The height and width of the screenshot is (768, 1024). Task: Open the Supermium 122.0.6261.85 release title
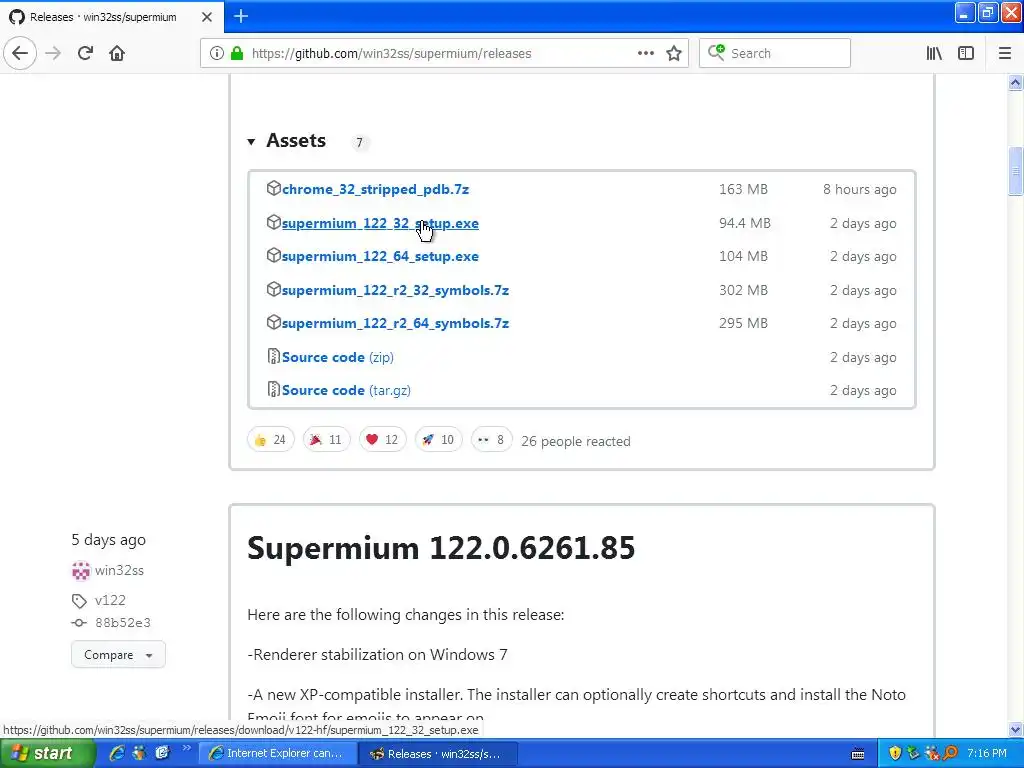[x=441, y=547]
